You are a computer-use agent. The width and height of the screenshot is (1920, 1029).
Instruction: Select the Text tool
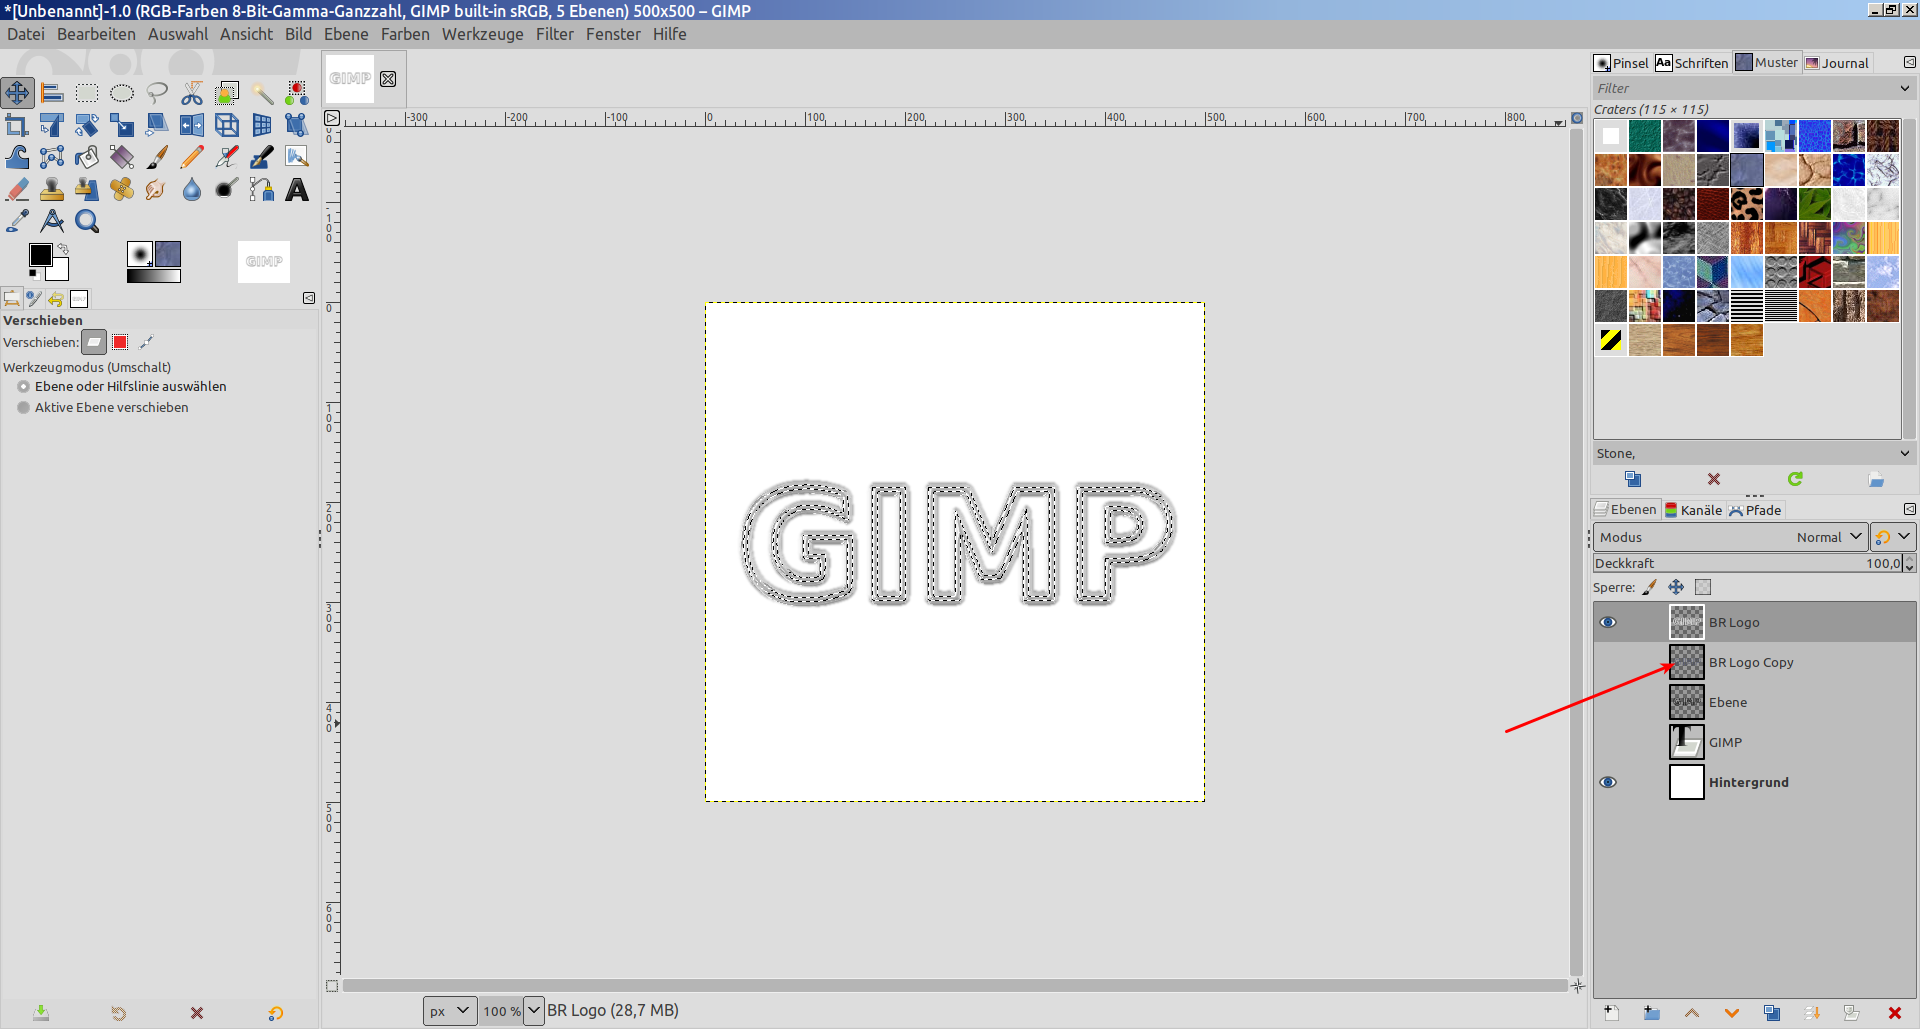point(297,189)
